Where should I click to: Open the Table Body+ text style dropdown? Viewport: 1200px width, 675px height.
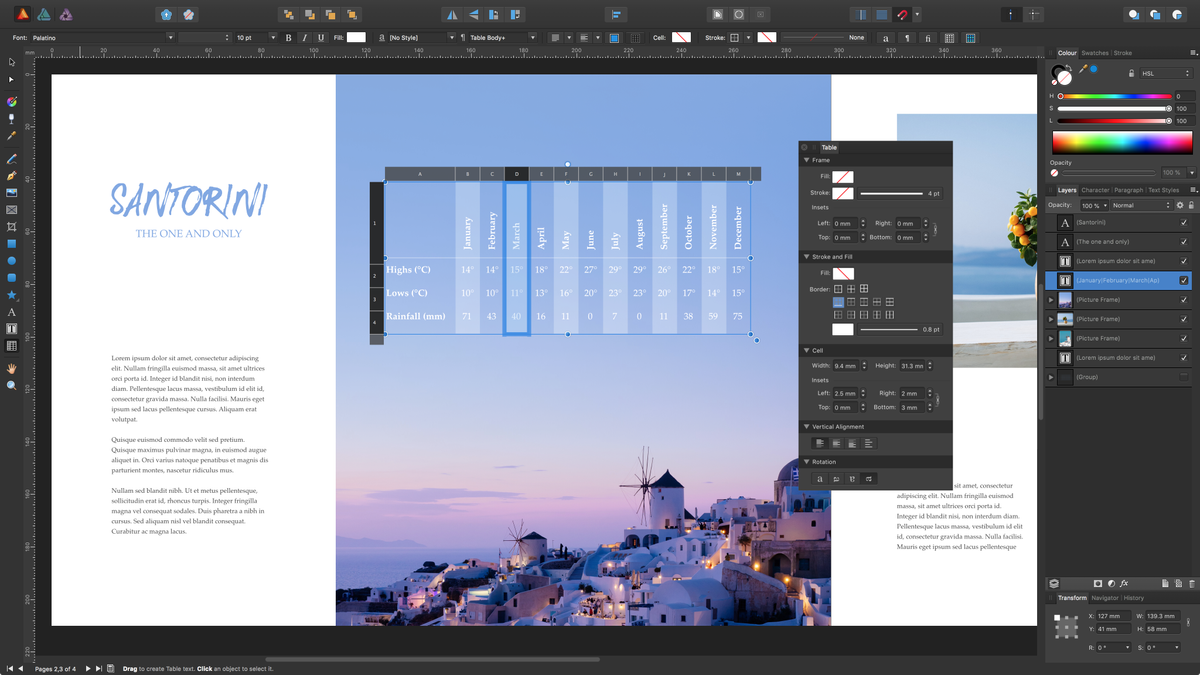click(x=530, y=37)
